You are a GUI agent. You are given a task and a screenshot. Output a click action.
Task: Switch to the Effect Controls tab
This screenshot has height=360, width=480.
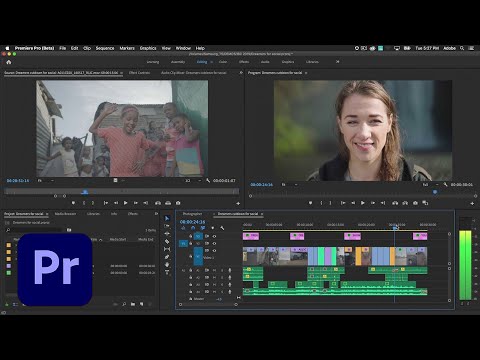[139, 72]
